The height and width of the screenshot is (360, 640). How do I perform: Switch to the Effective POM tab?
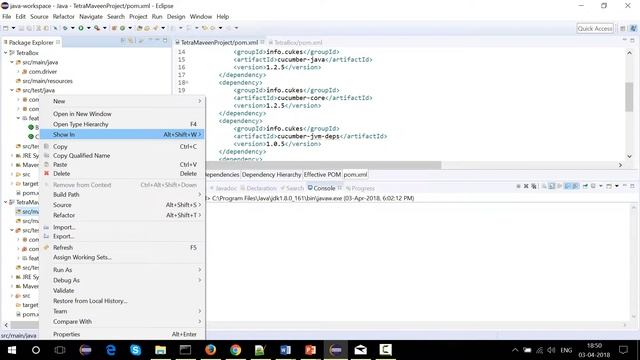[322, 175]
